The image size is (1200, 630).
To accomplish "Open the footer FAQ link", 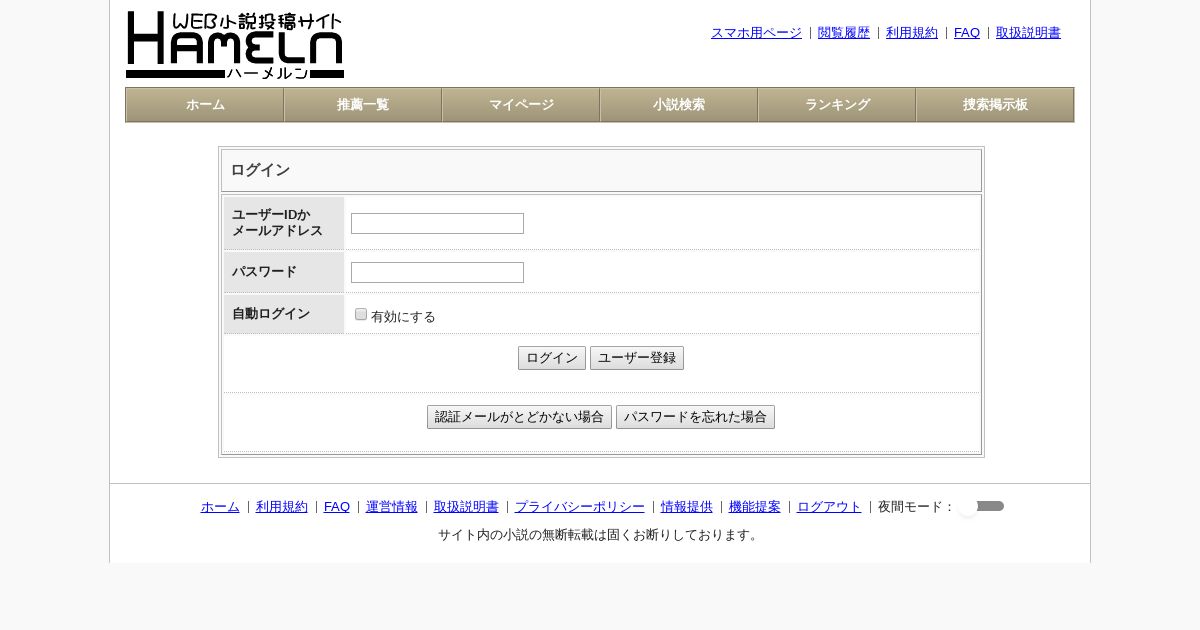I will click(337, 507).
